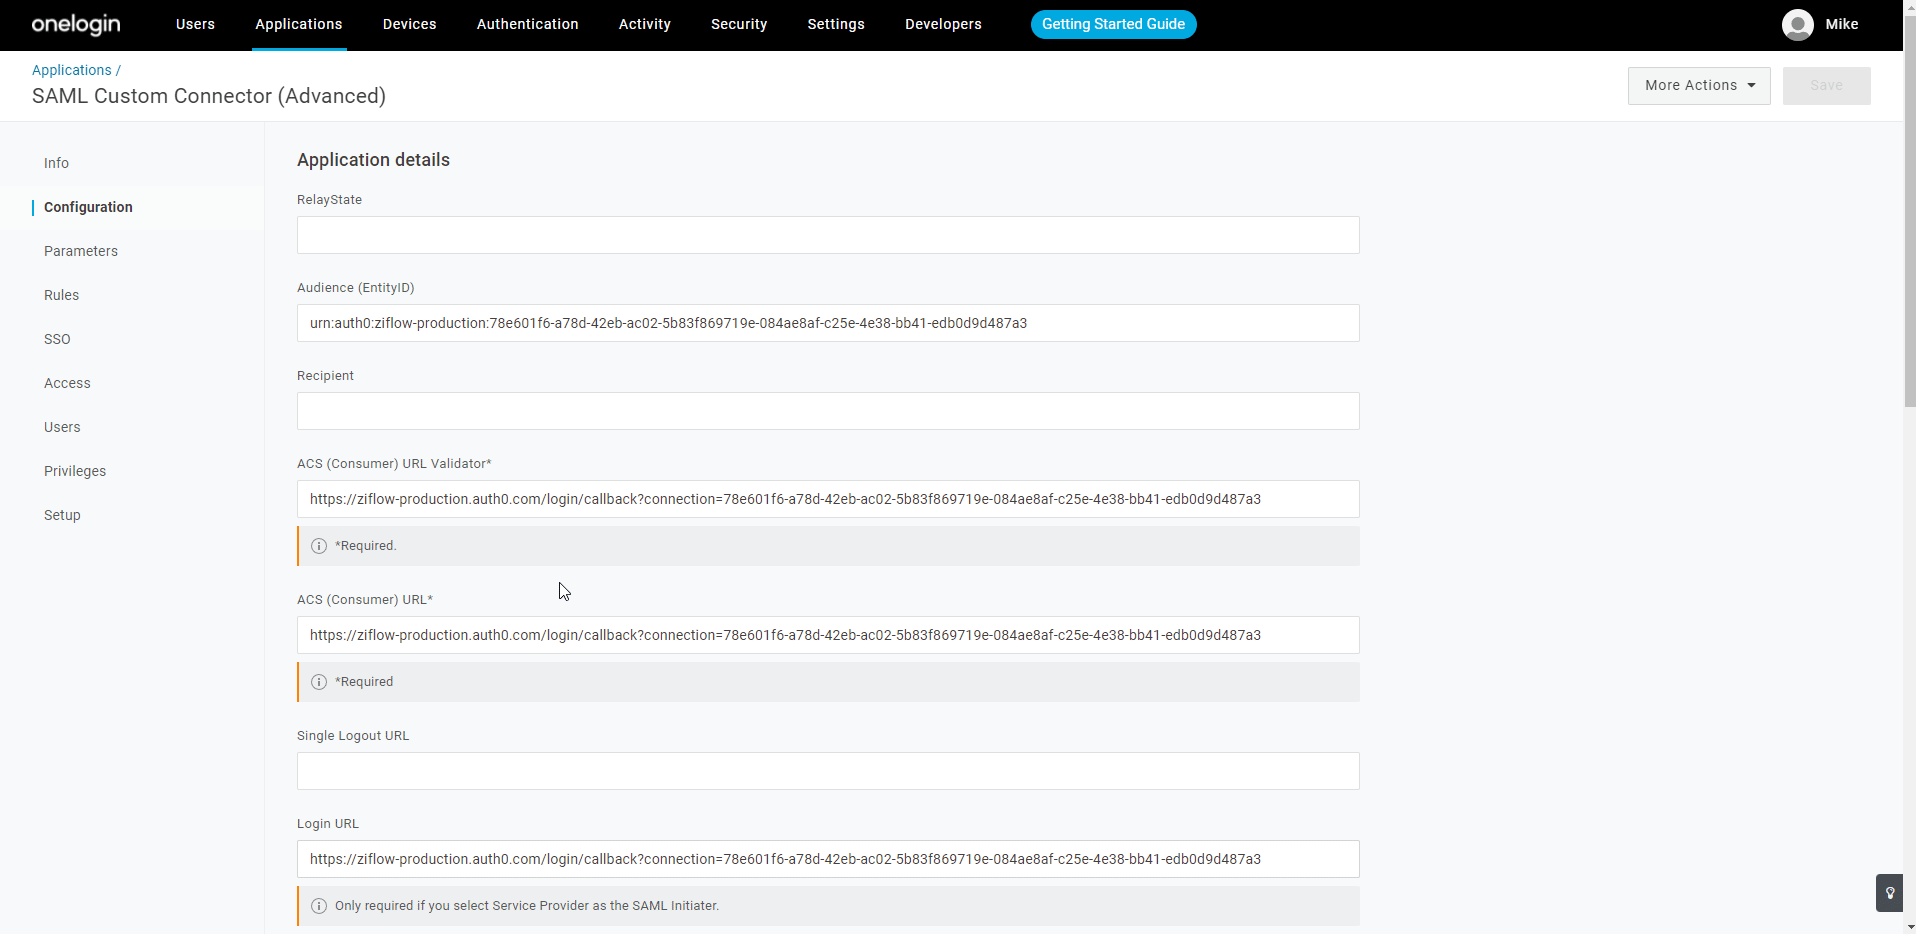Image resolution: width=1916 pixels, height=934 pixels.
Task: Click the Mike user avatar icon
Action: (x=1797, y=25)
